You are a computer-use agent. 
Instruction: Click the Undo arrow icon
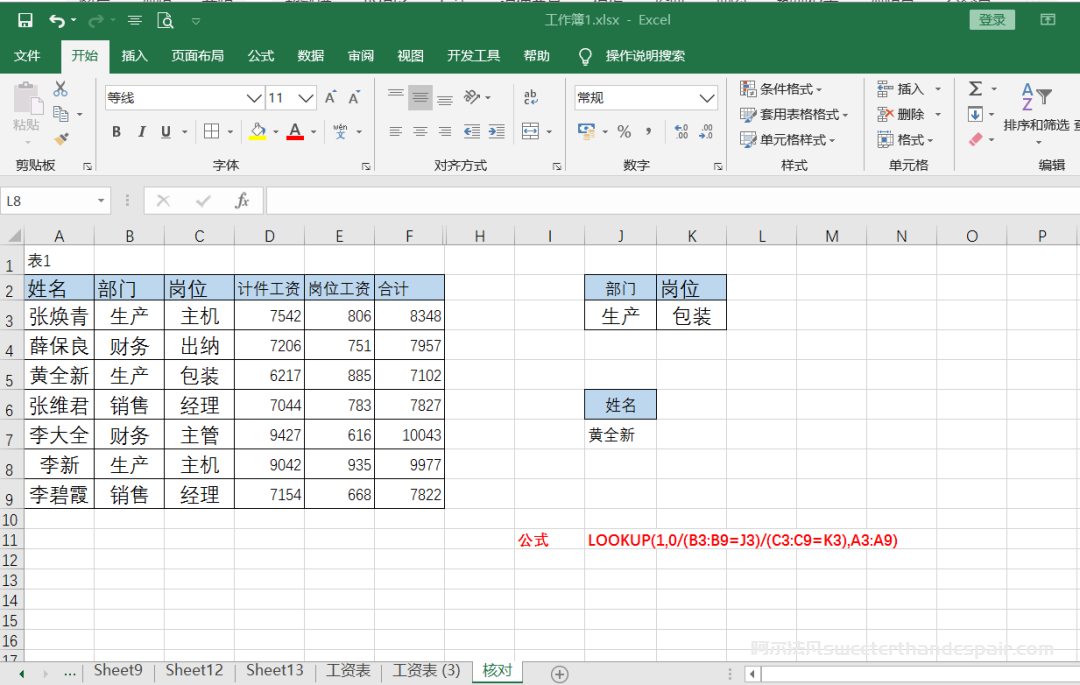[x=57, y=21]
